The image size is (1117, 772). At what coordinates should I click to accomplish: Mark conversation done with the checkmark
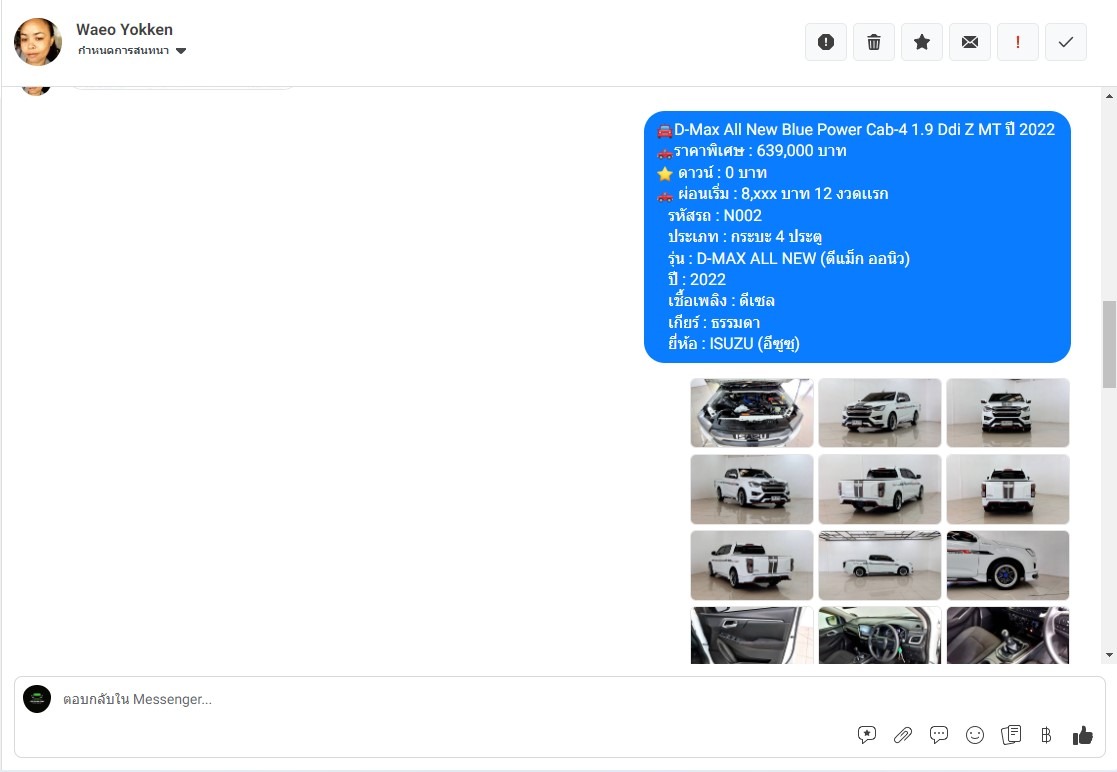coord(1066,42)
